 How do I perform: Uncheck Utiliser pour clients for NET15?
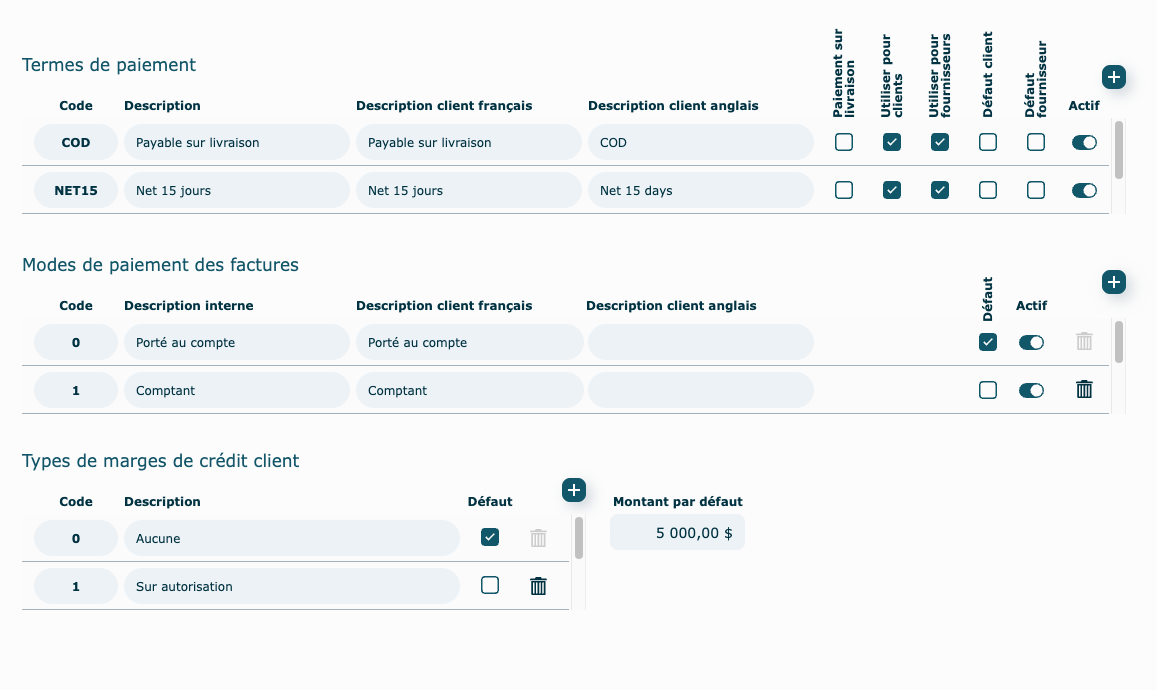[892, 190]
